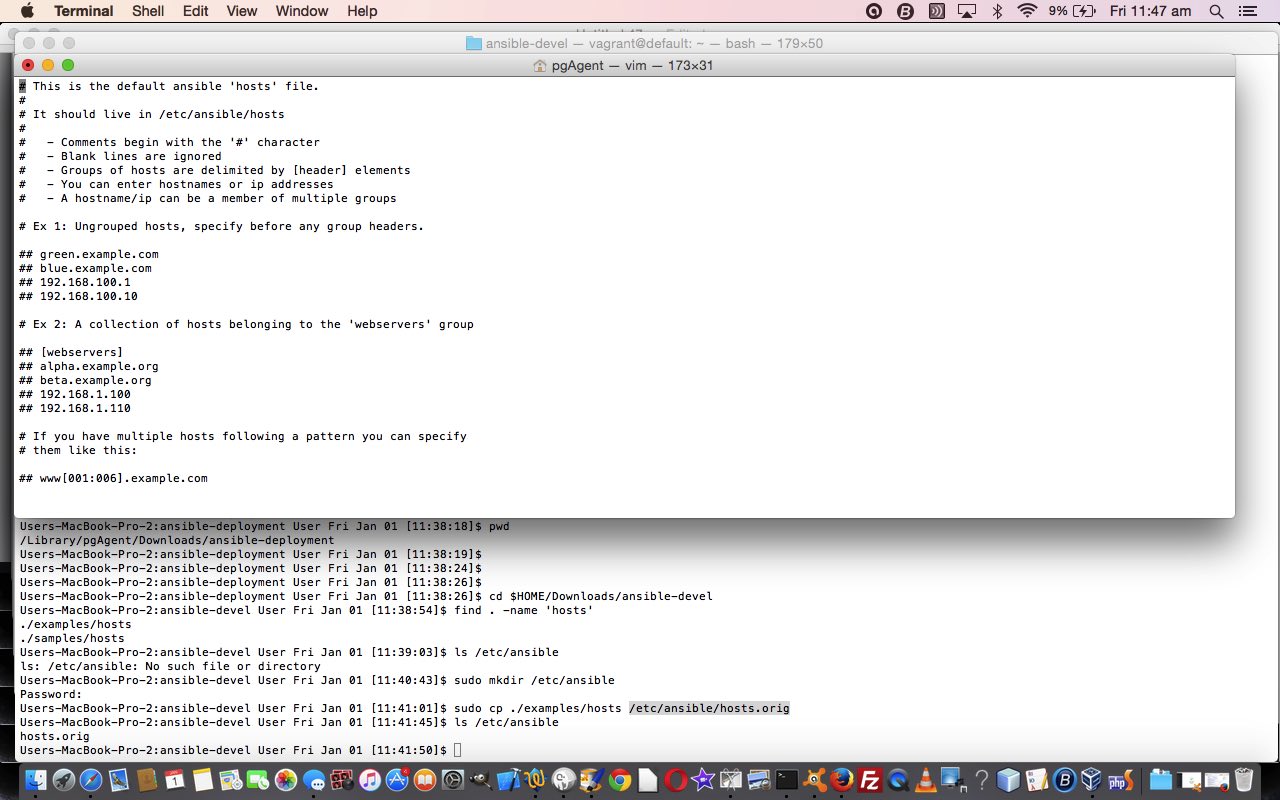Screen dimensions: 1280x800
Task: Launch VLC cone icon in Dock
Action: (x=926, y=780)
